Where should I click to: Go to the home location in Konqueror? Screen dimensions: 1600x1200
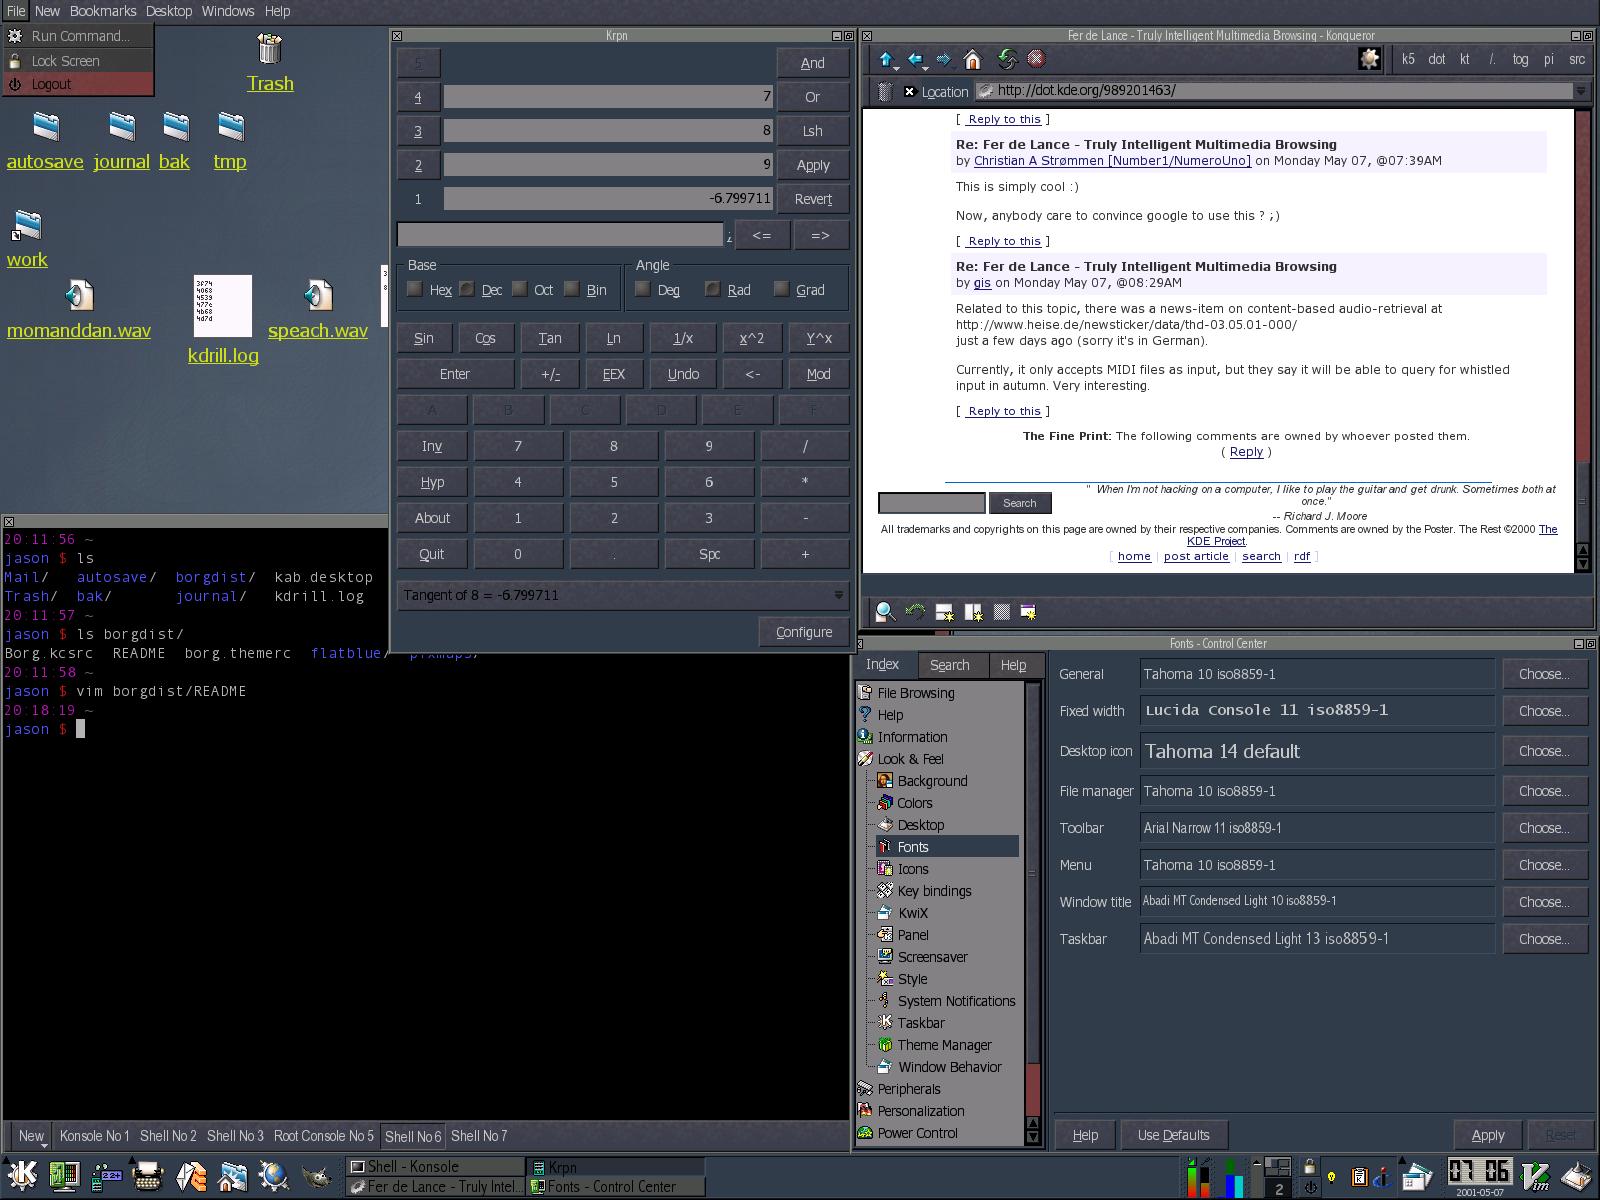click(x=972, y=60)
